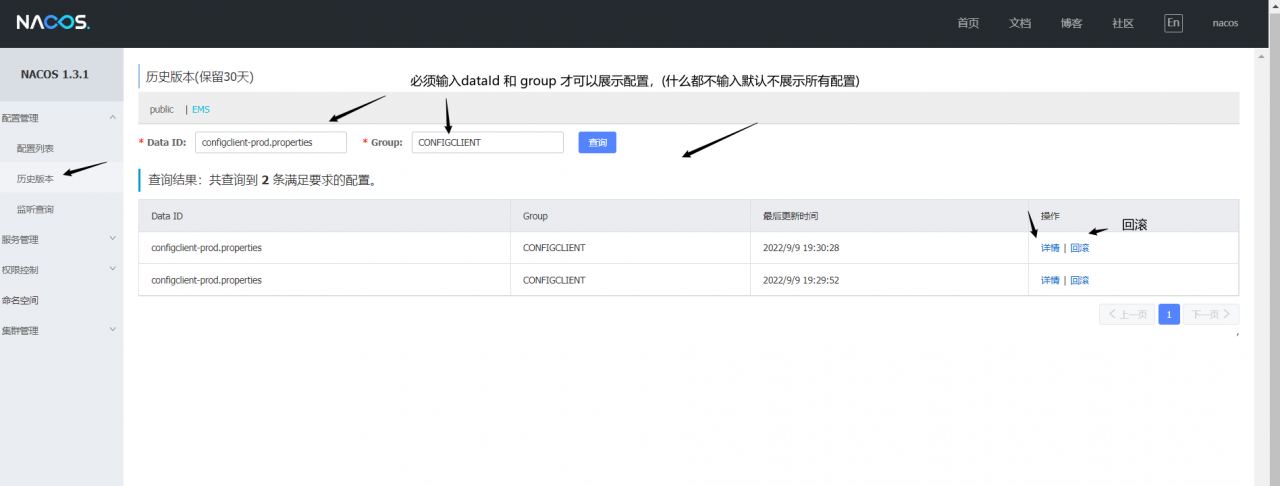This screenshot has width=1280, height=486.
Task: Open the 博客 top navigation link
Action: (x=1071, y=23)
